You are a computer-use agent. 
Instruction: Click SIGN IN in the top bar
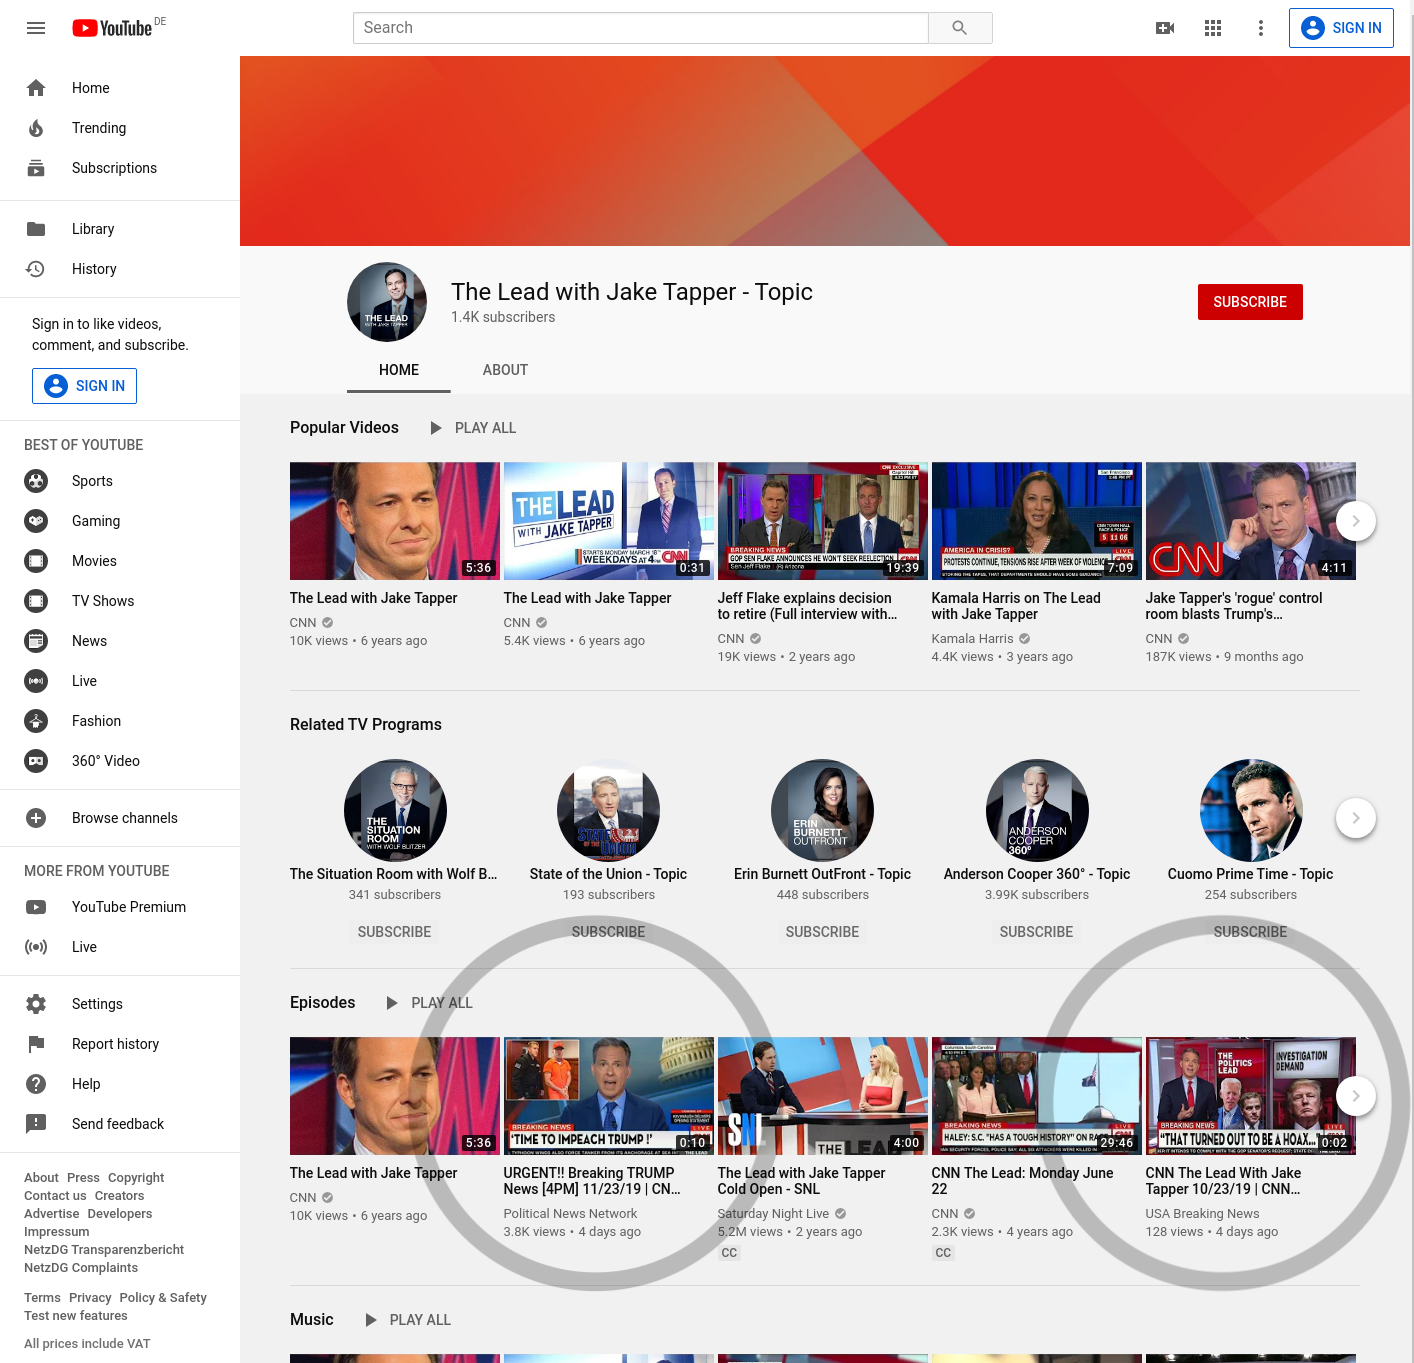pos(1341,28)
